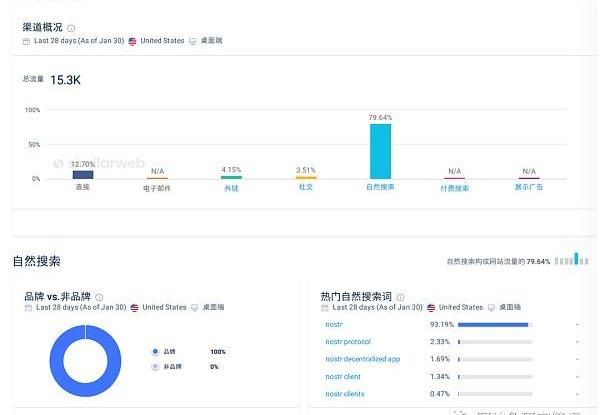This screenshot has width=600, height=415.
Task: Click the nostr 93.19% traffic share bar
Action: click(x=492, y=325)
